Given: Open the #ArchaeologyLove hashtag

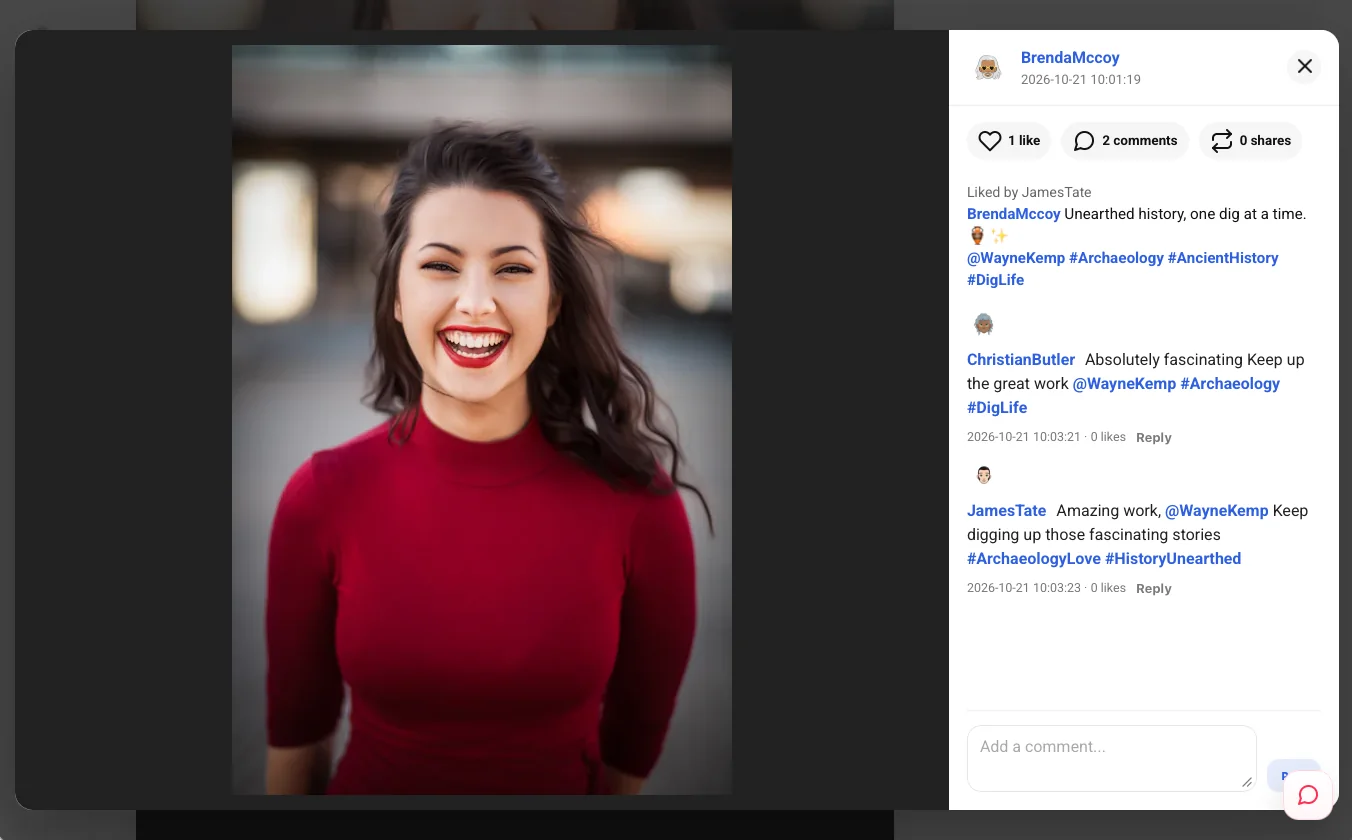Looking at the screenshot, I should click(1034, 559).
